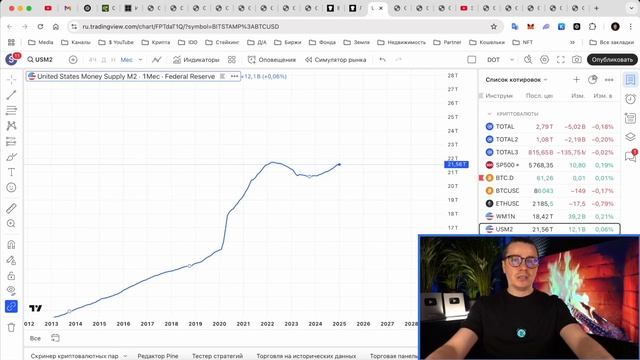Viewport: 640px width, 360px height.
Task: Toggle magnet mode for drawings
Action: 11,244
